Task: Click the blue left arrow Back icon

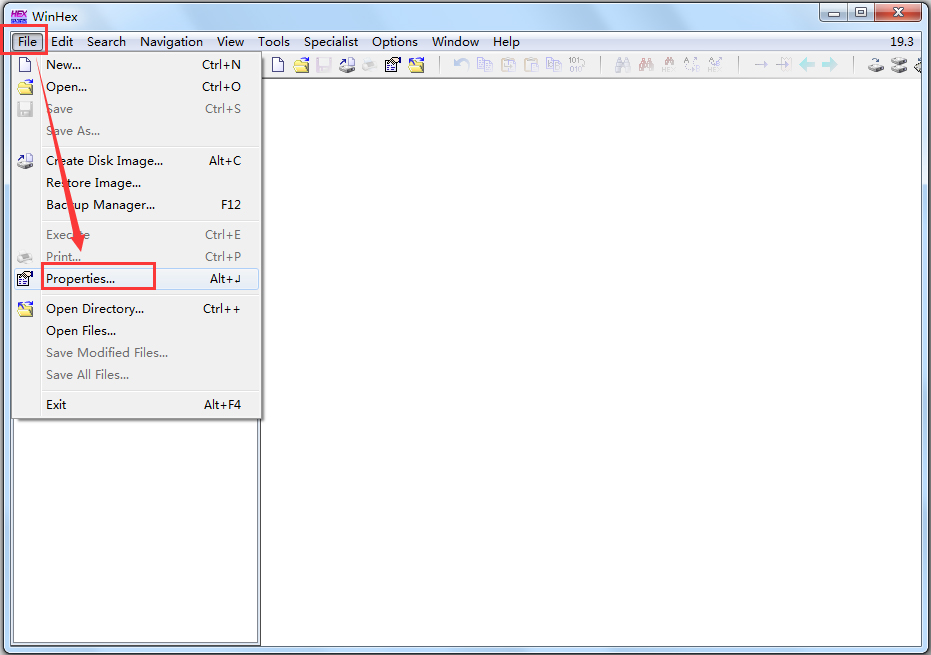Action: pos(807,64)
